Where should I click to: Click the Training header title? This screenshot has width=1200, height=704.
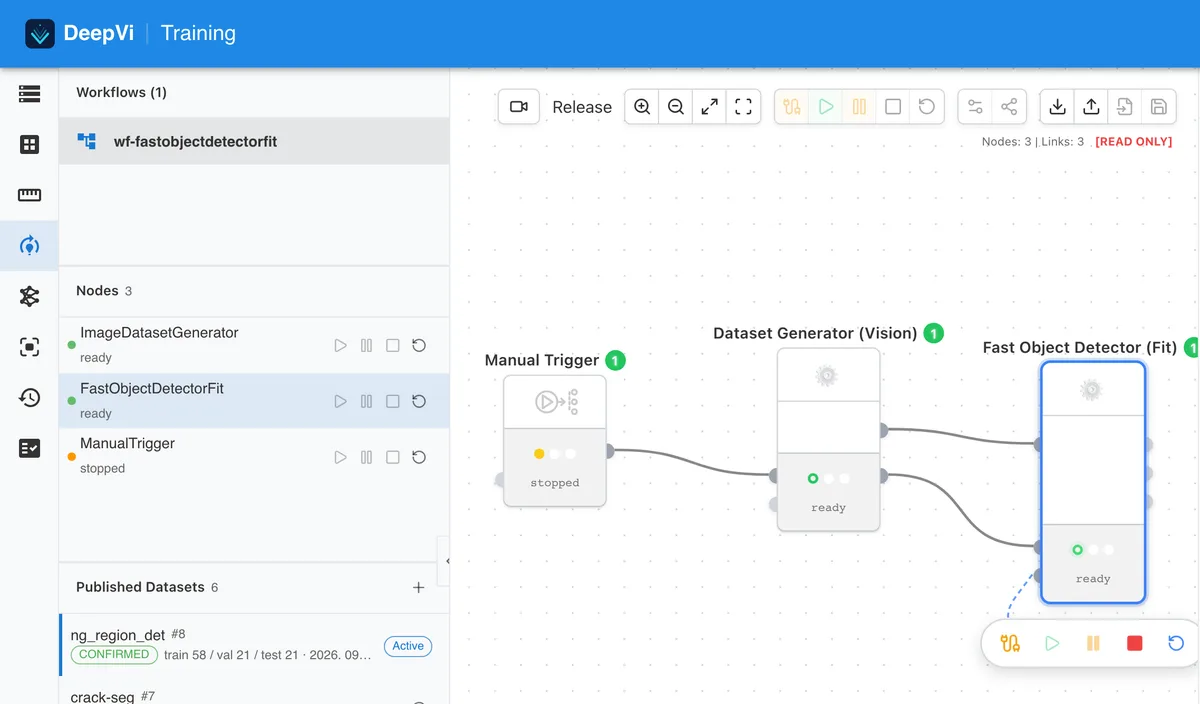coord(198,33)
